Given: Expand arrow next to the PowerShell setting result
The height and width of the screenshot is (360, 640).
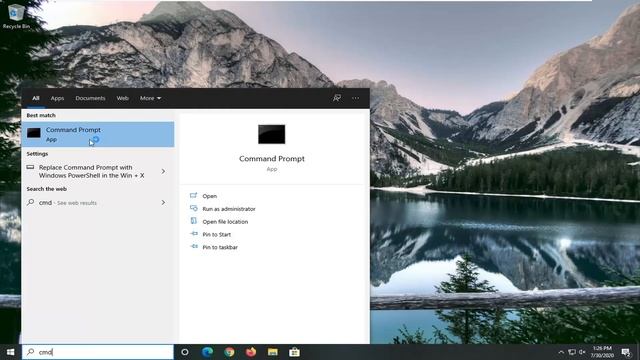Looking at the screenshot, I should tap(163, 171).
